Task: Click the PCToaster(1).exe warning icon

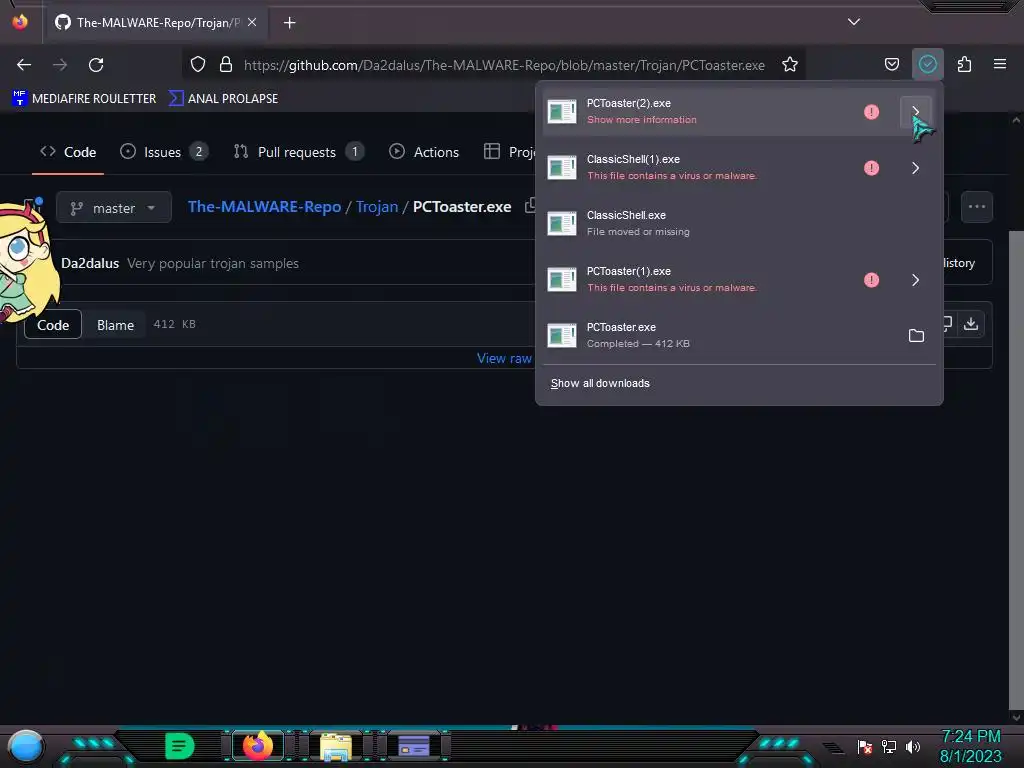Action: [871, 280]
